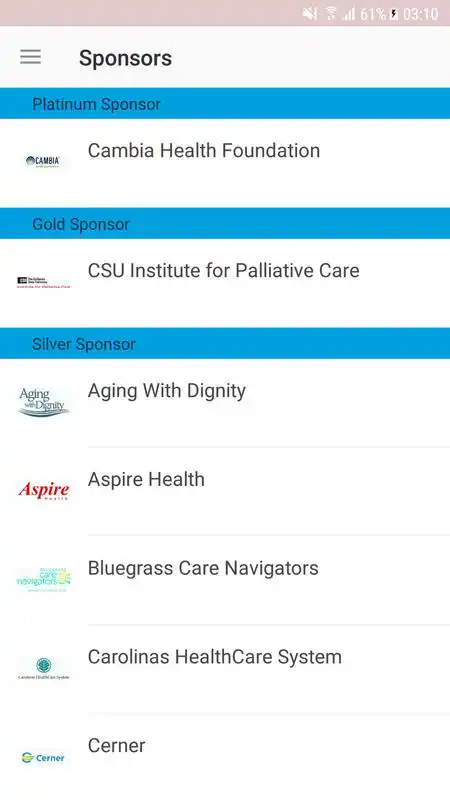Tap the Silver Sponsor section header
The image size is (450, 800).
225,343
